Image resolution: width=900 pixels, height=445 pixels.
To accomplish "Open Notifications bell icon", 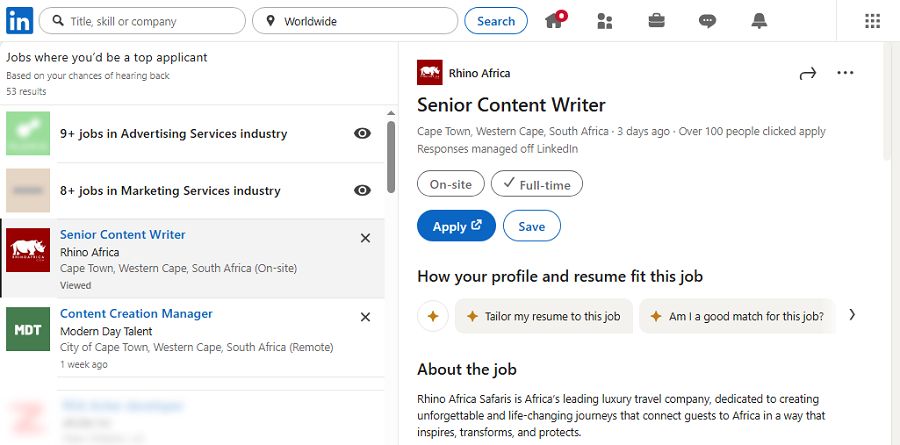I will point(759,21).
